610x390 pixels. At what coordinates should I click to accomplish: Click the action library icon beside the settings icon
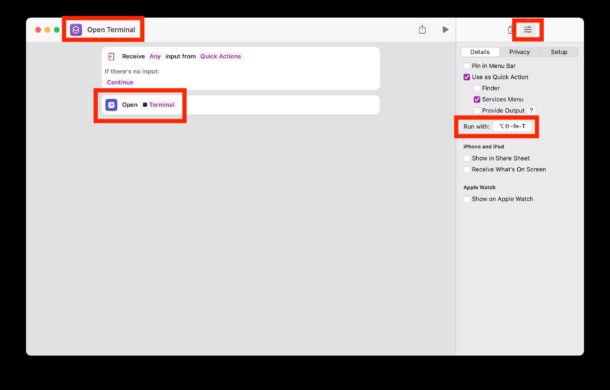click(511, 30)
